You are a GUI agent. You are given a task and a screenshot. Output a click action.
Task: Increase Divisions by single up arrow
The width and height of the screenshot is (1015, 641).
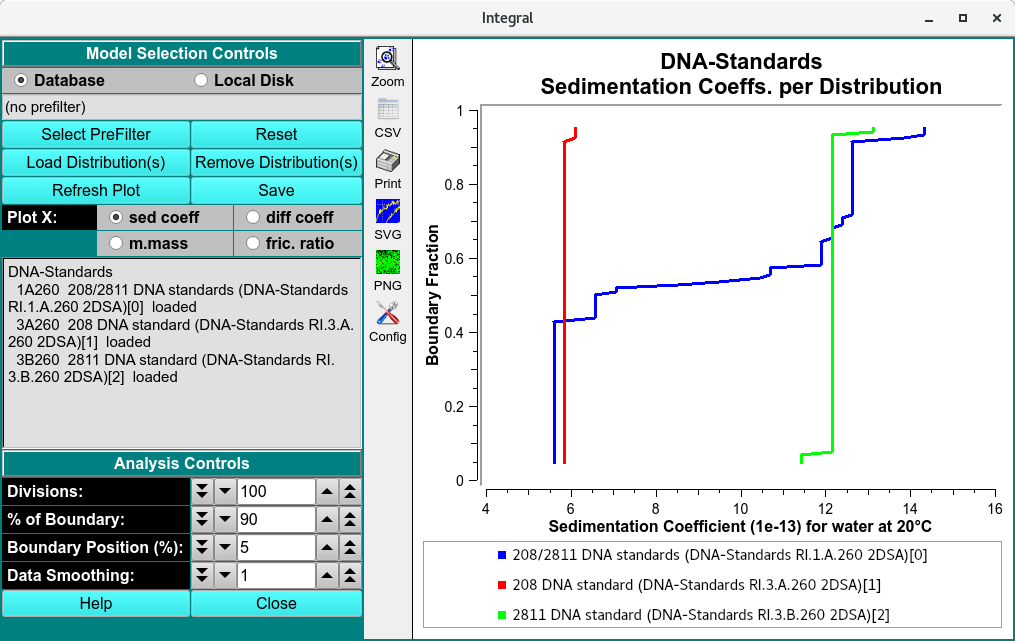click(328, 492)
